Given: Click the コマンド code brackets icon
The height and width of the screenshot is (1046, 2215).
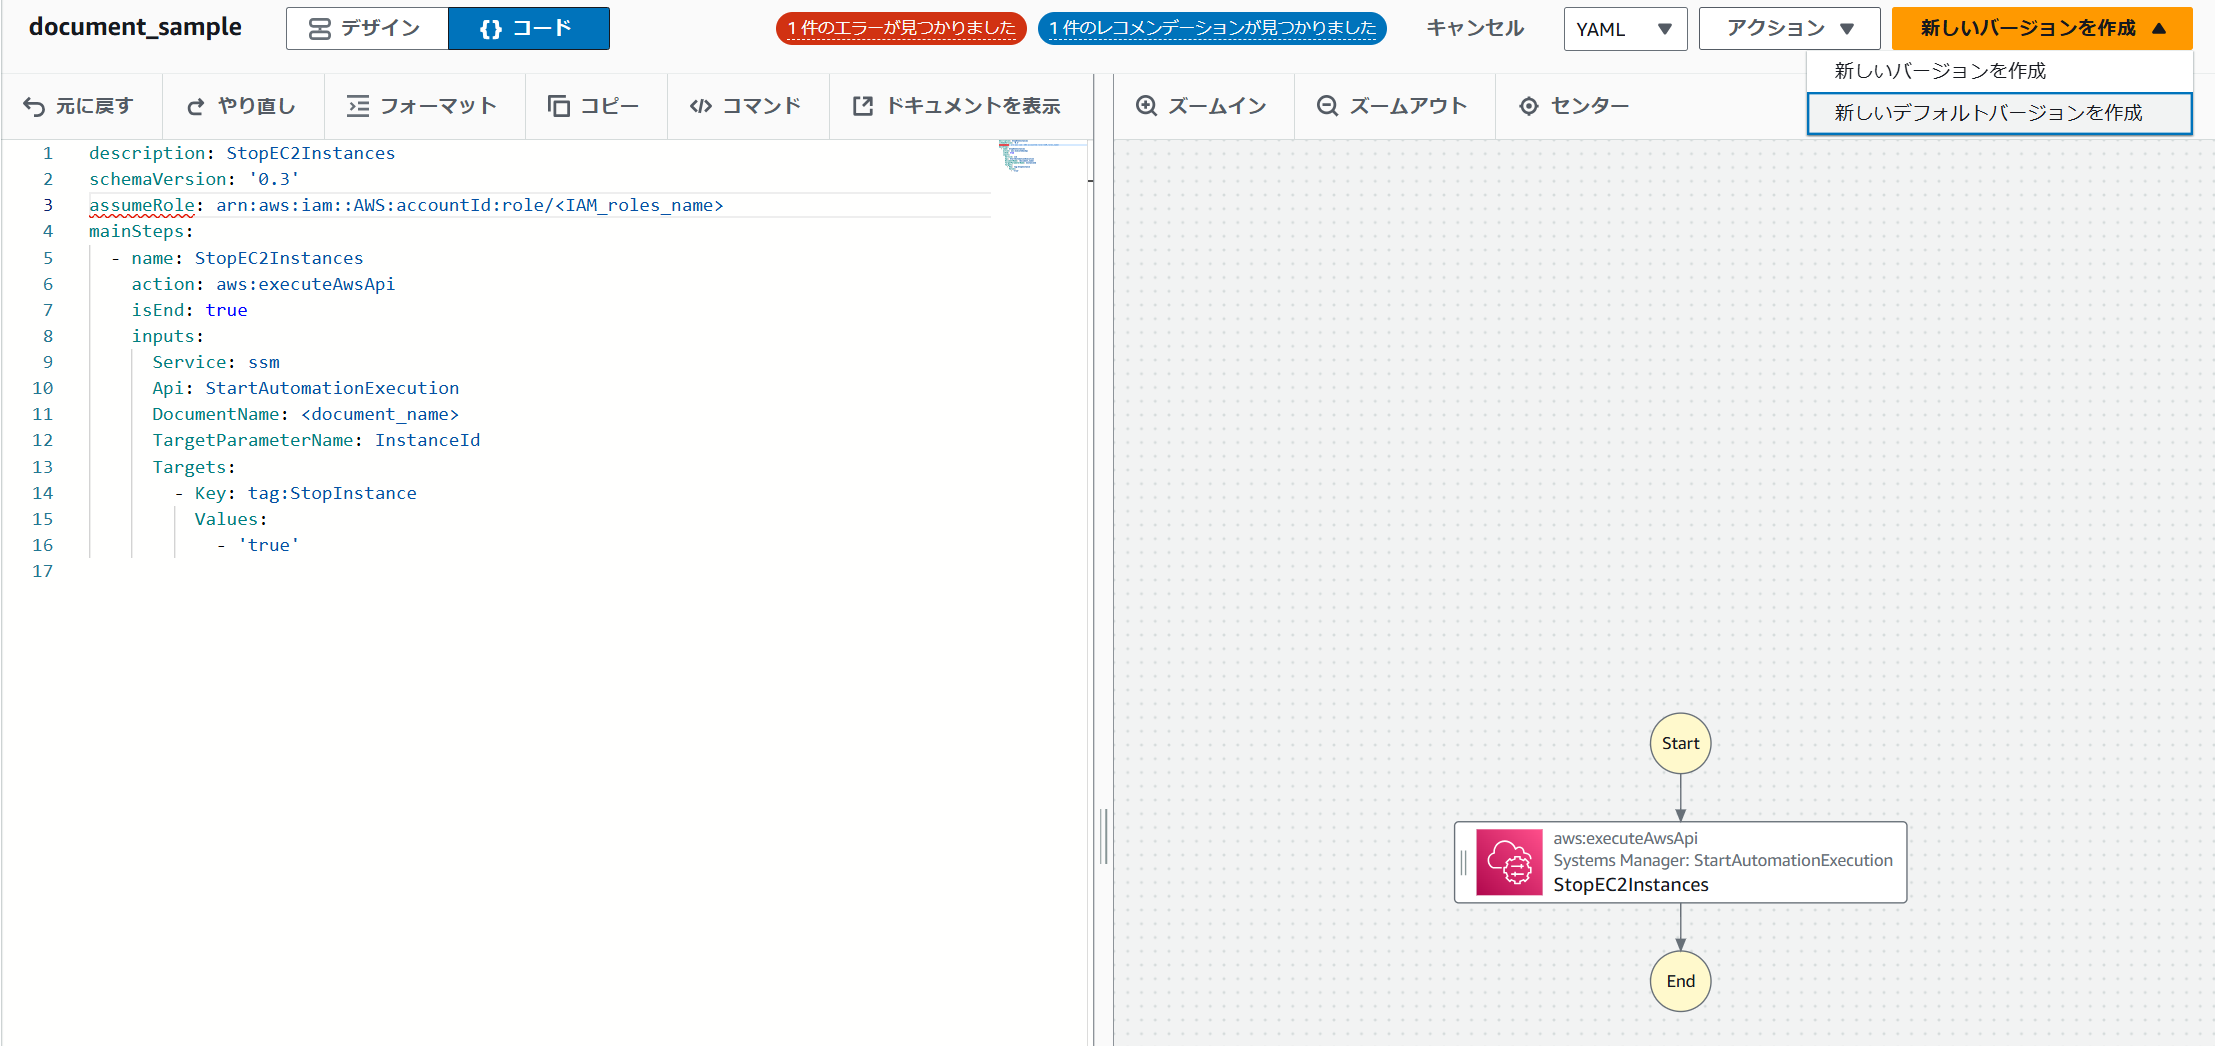Looking at the screenshot, I should (701, 106).
